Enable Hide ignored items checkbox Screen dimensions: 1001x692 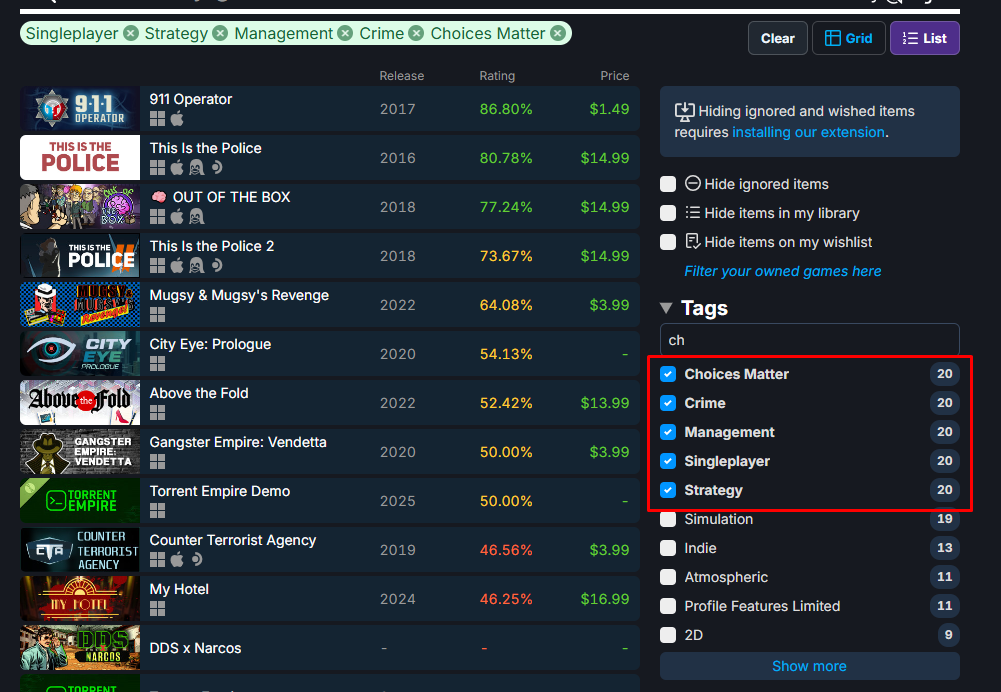click(x=668, y=184)
